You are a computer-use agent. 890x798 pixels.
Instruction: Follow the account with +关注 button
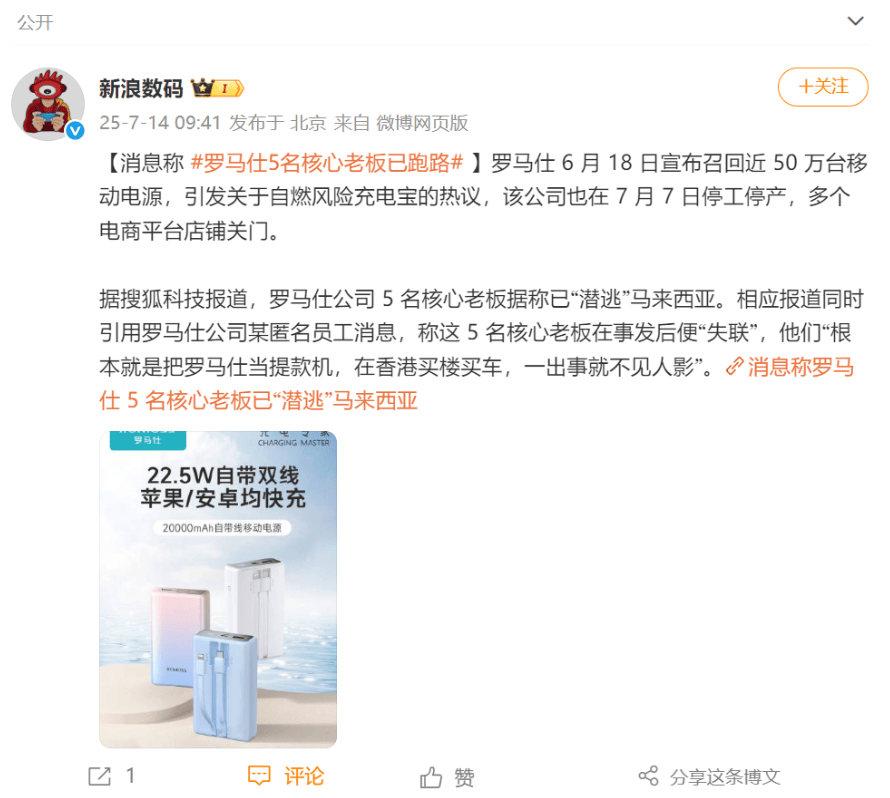(822, 87)
